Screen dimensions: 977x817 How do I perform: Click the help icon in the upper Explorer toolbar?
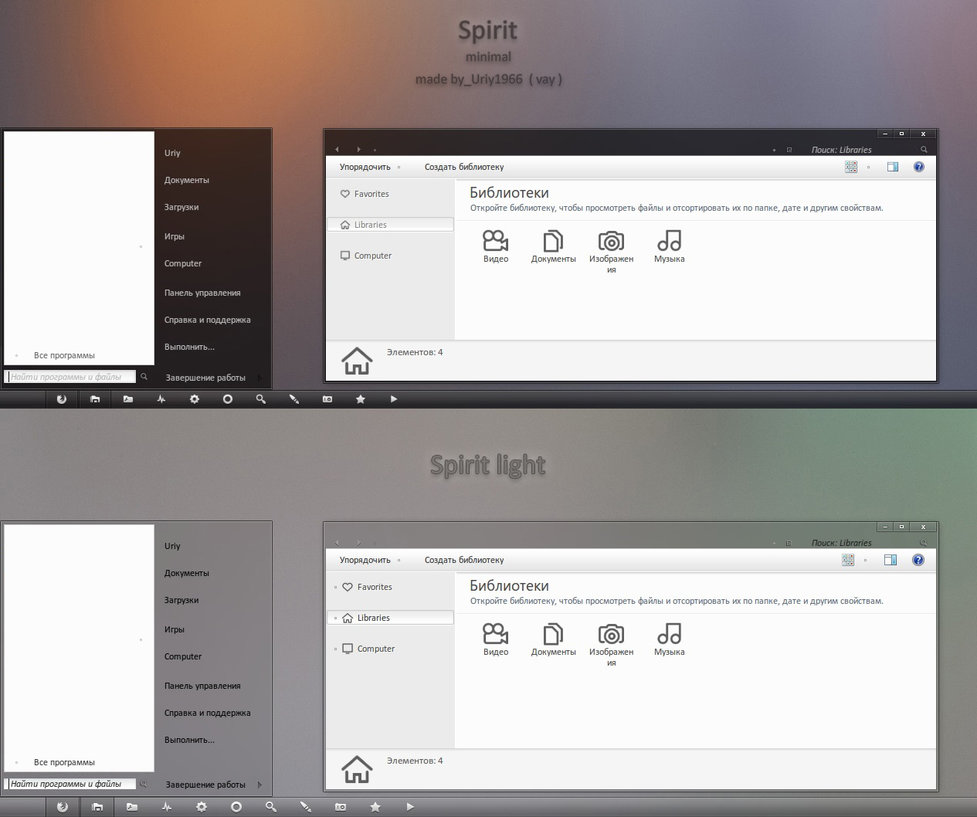pos(919,167)
